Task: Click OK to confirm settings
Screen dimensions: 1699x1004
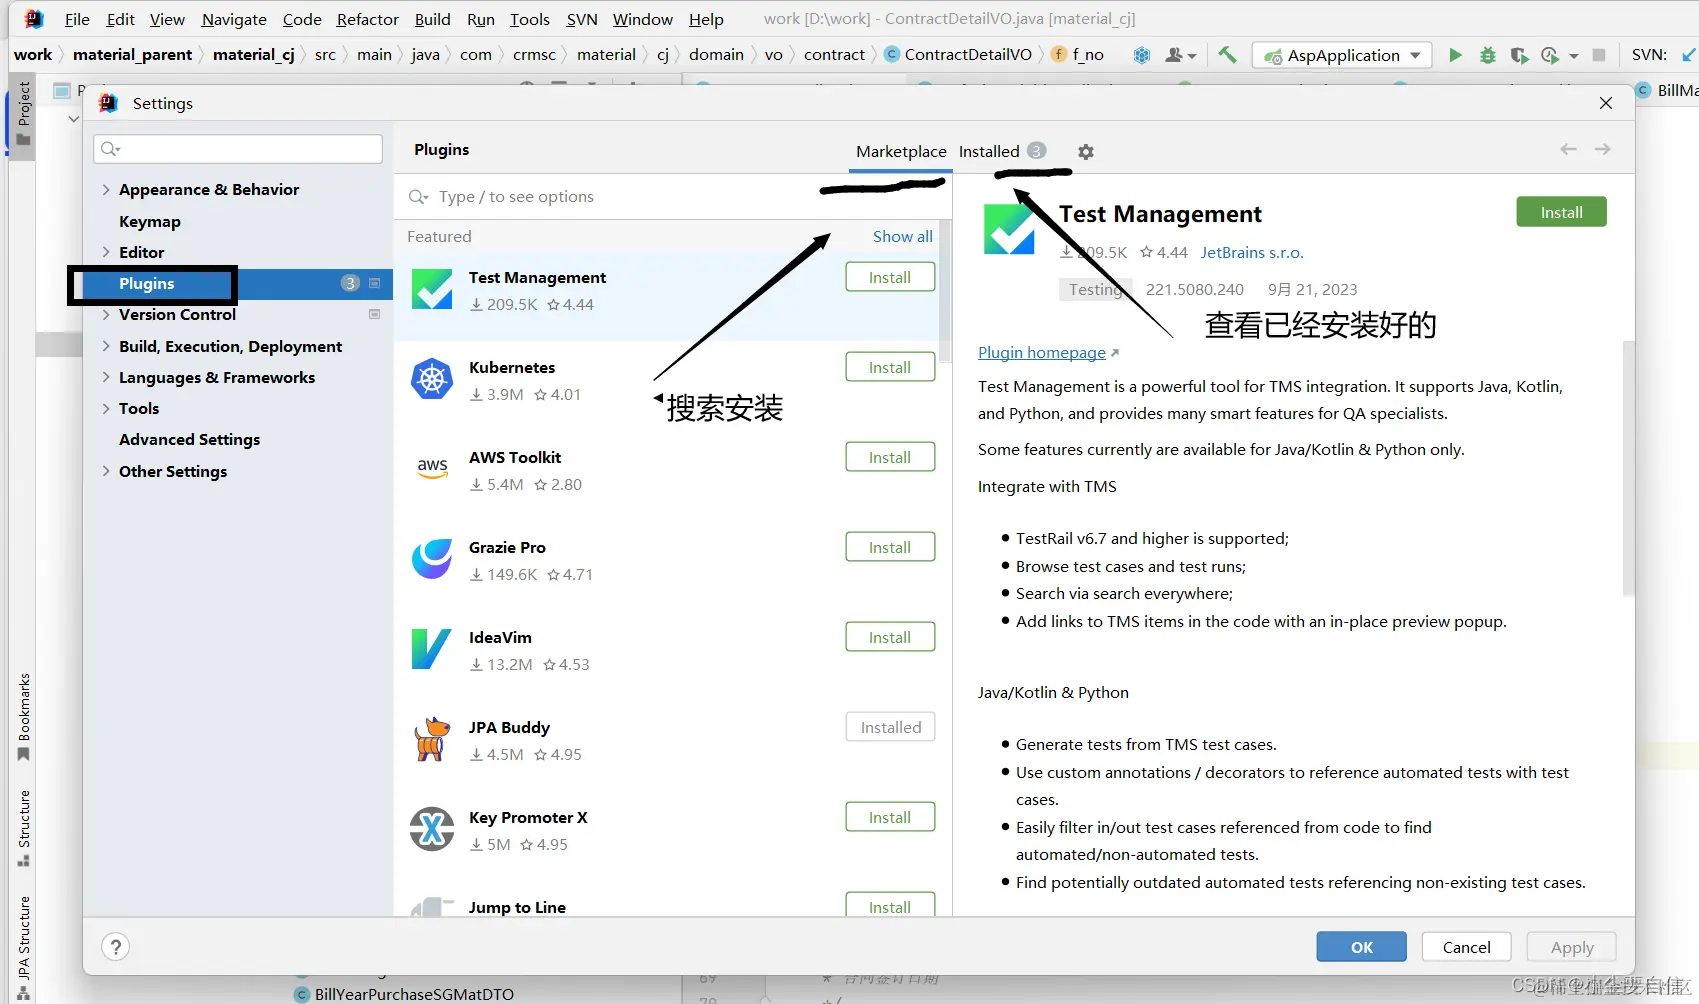Action: click(1361, 947)
